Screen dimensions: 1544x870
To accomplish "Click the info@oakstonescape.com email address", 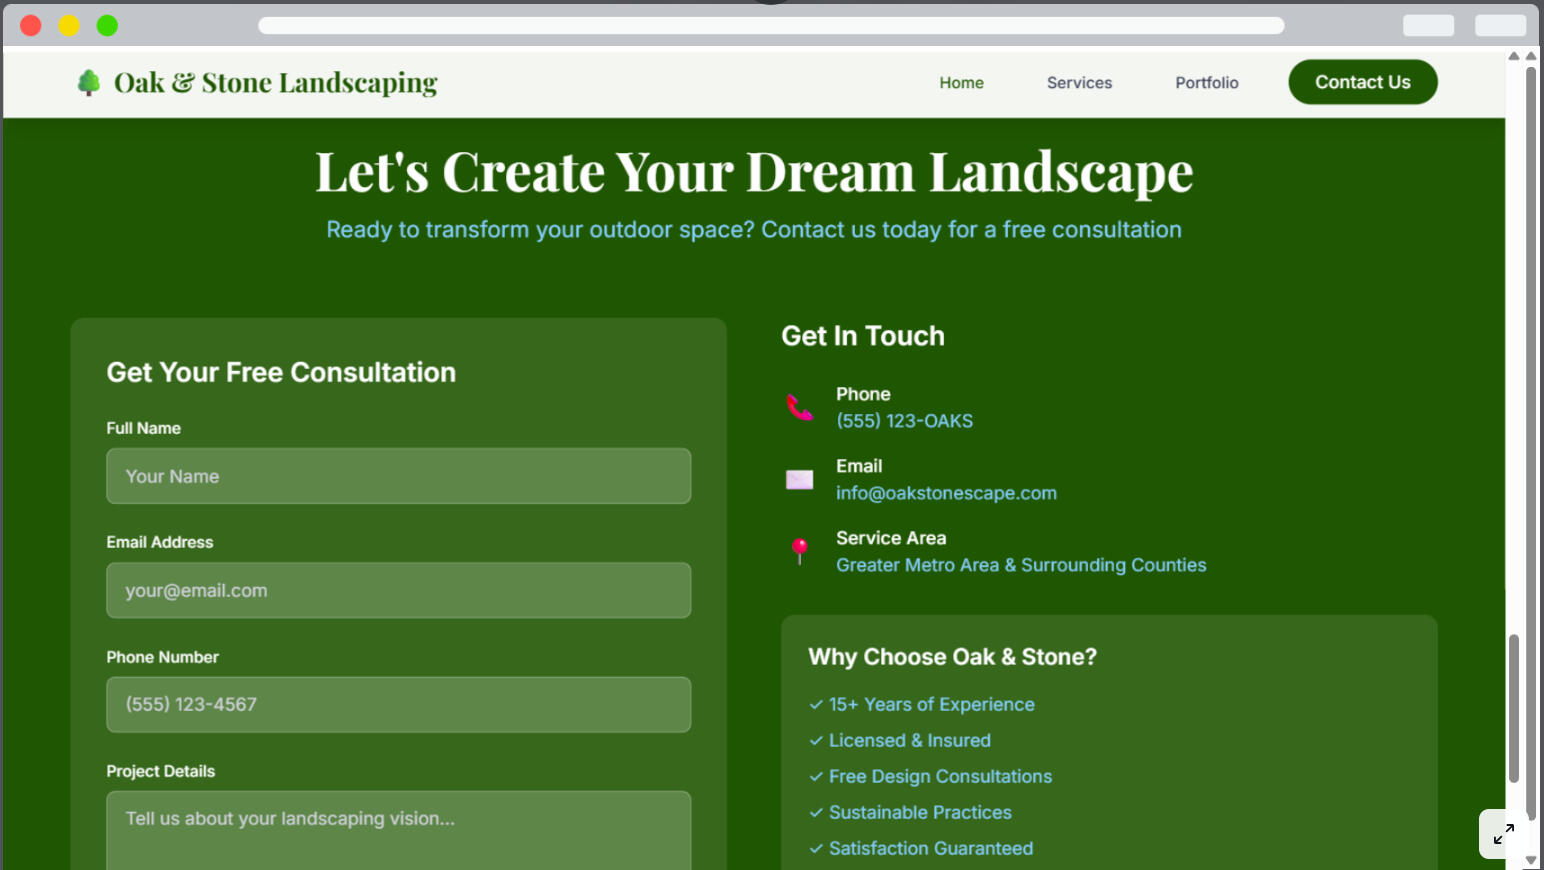I will [946, 493].
